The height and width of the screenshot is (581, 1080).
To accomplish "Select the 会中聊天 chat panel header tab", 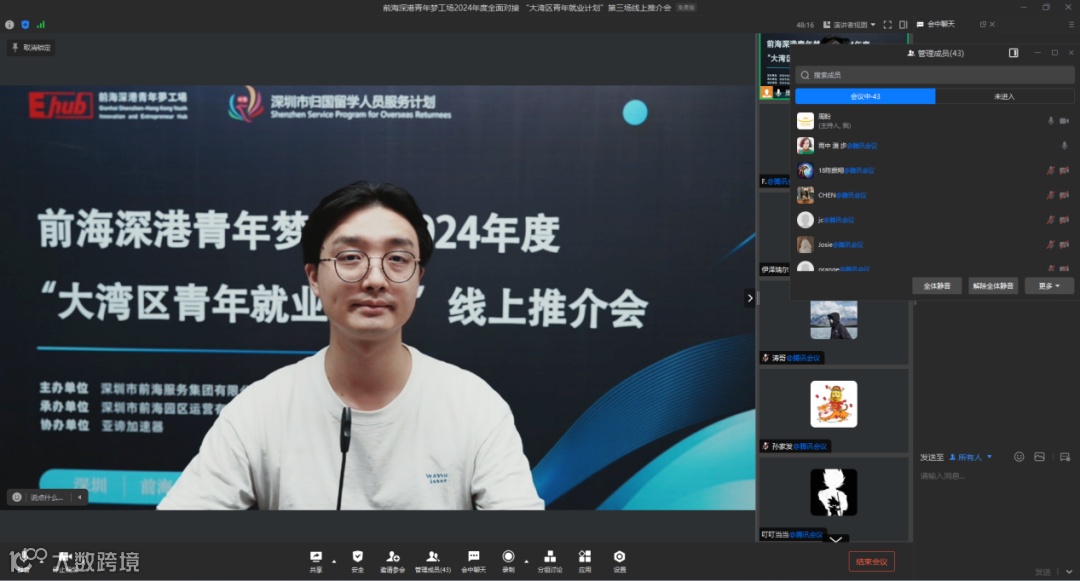I will pos(935,24).
